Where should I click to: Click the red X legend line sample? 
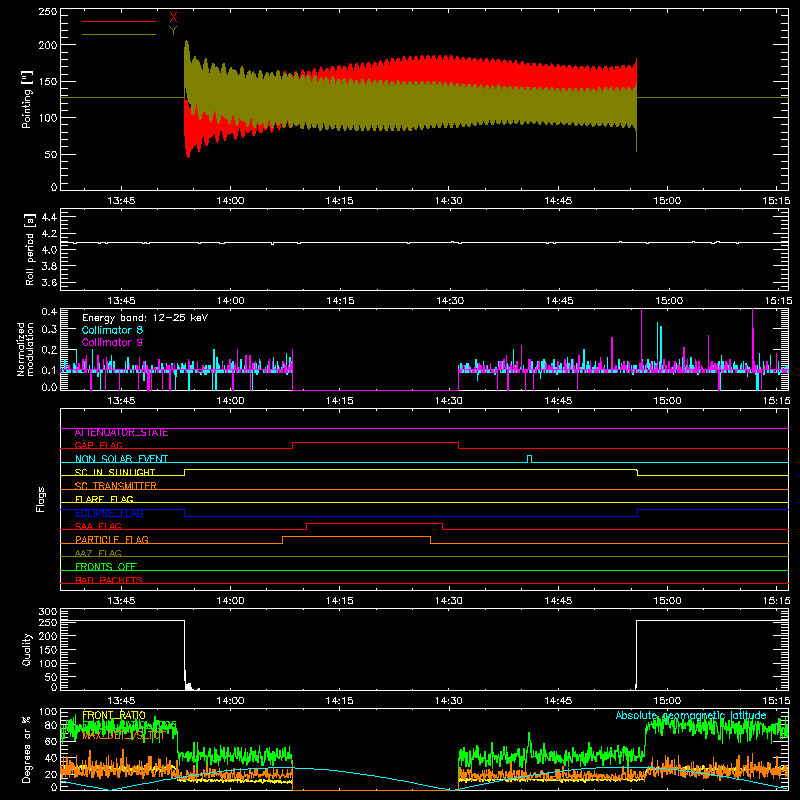pos(118,21)
